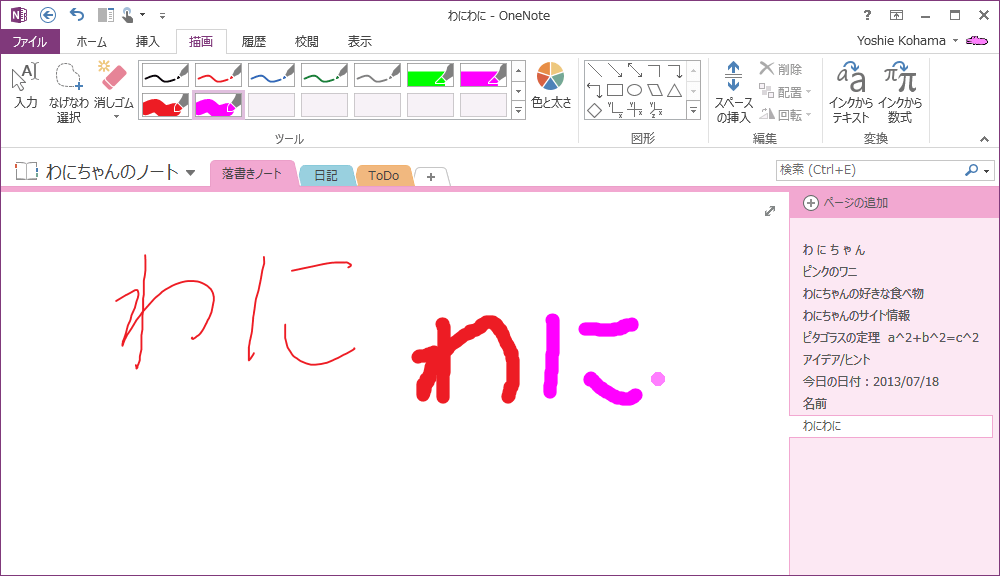Screen dimensions: 1000x576
Task: Click the 検索 (Ctrl+E) search box
Action: (x=871, y=170)
